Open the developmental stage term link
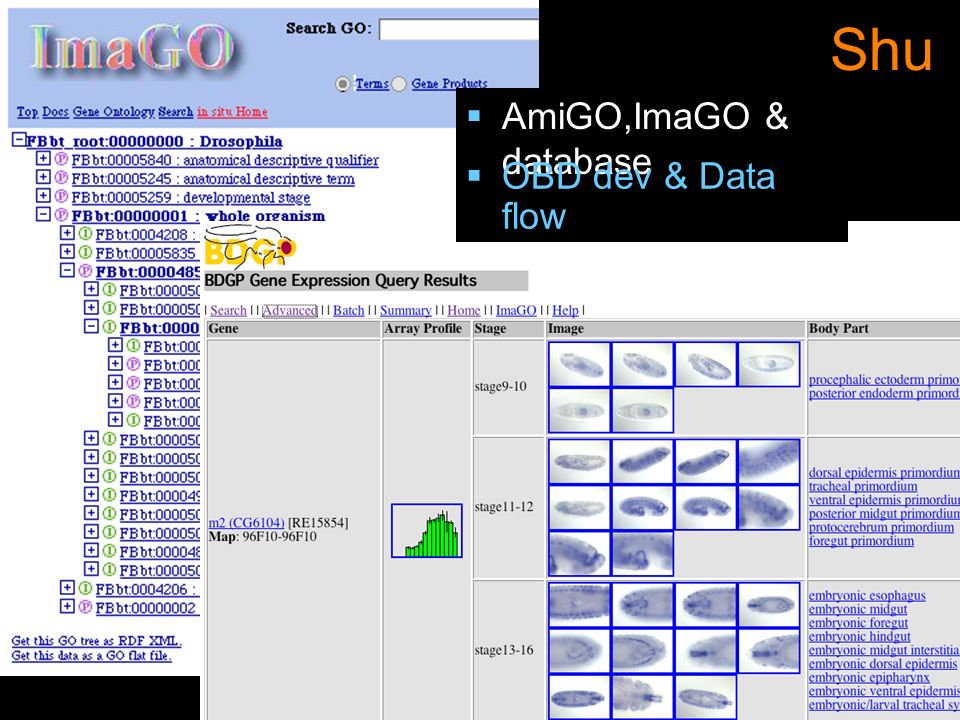The height and width of the screenshot is (720, 960). coord(190,198)
